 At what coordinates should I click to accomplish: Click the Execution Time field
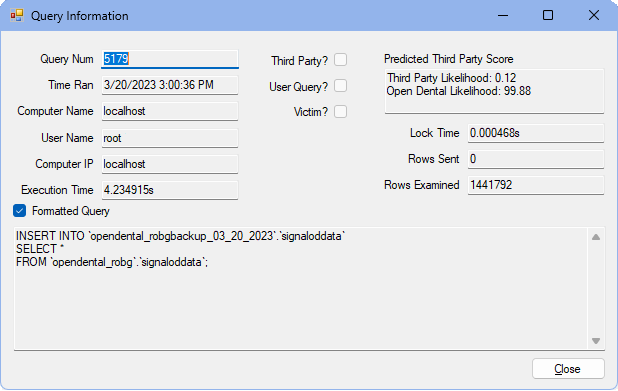[170, 190]
